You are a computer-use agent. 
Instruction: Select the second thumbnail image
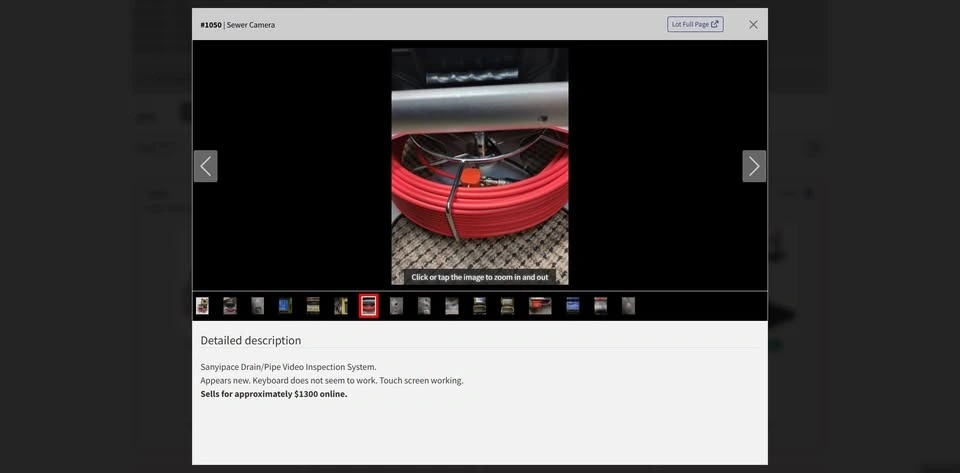pyautogui.click(x=230, y=306)
